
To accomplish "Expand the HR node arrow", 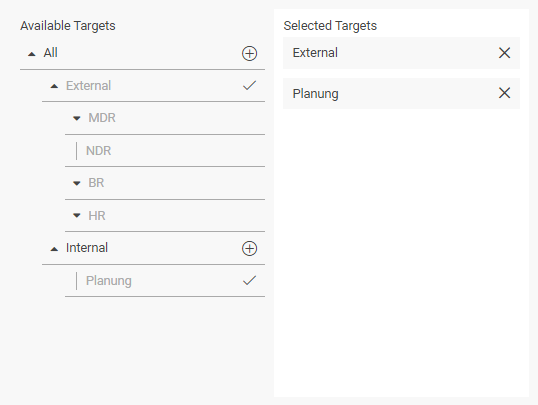I will click(77, 216).
